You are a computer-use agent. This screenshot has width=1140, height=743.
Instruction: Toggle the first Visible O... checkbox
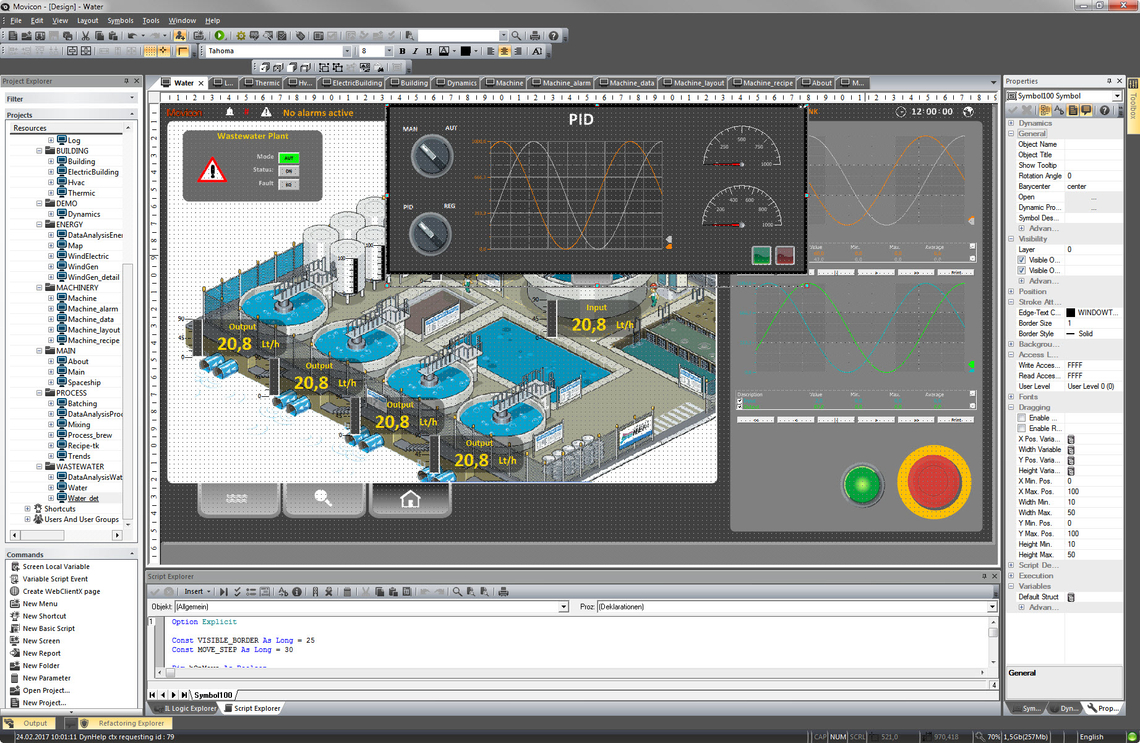(x=1021, y=260)
